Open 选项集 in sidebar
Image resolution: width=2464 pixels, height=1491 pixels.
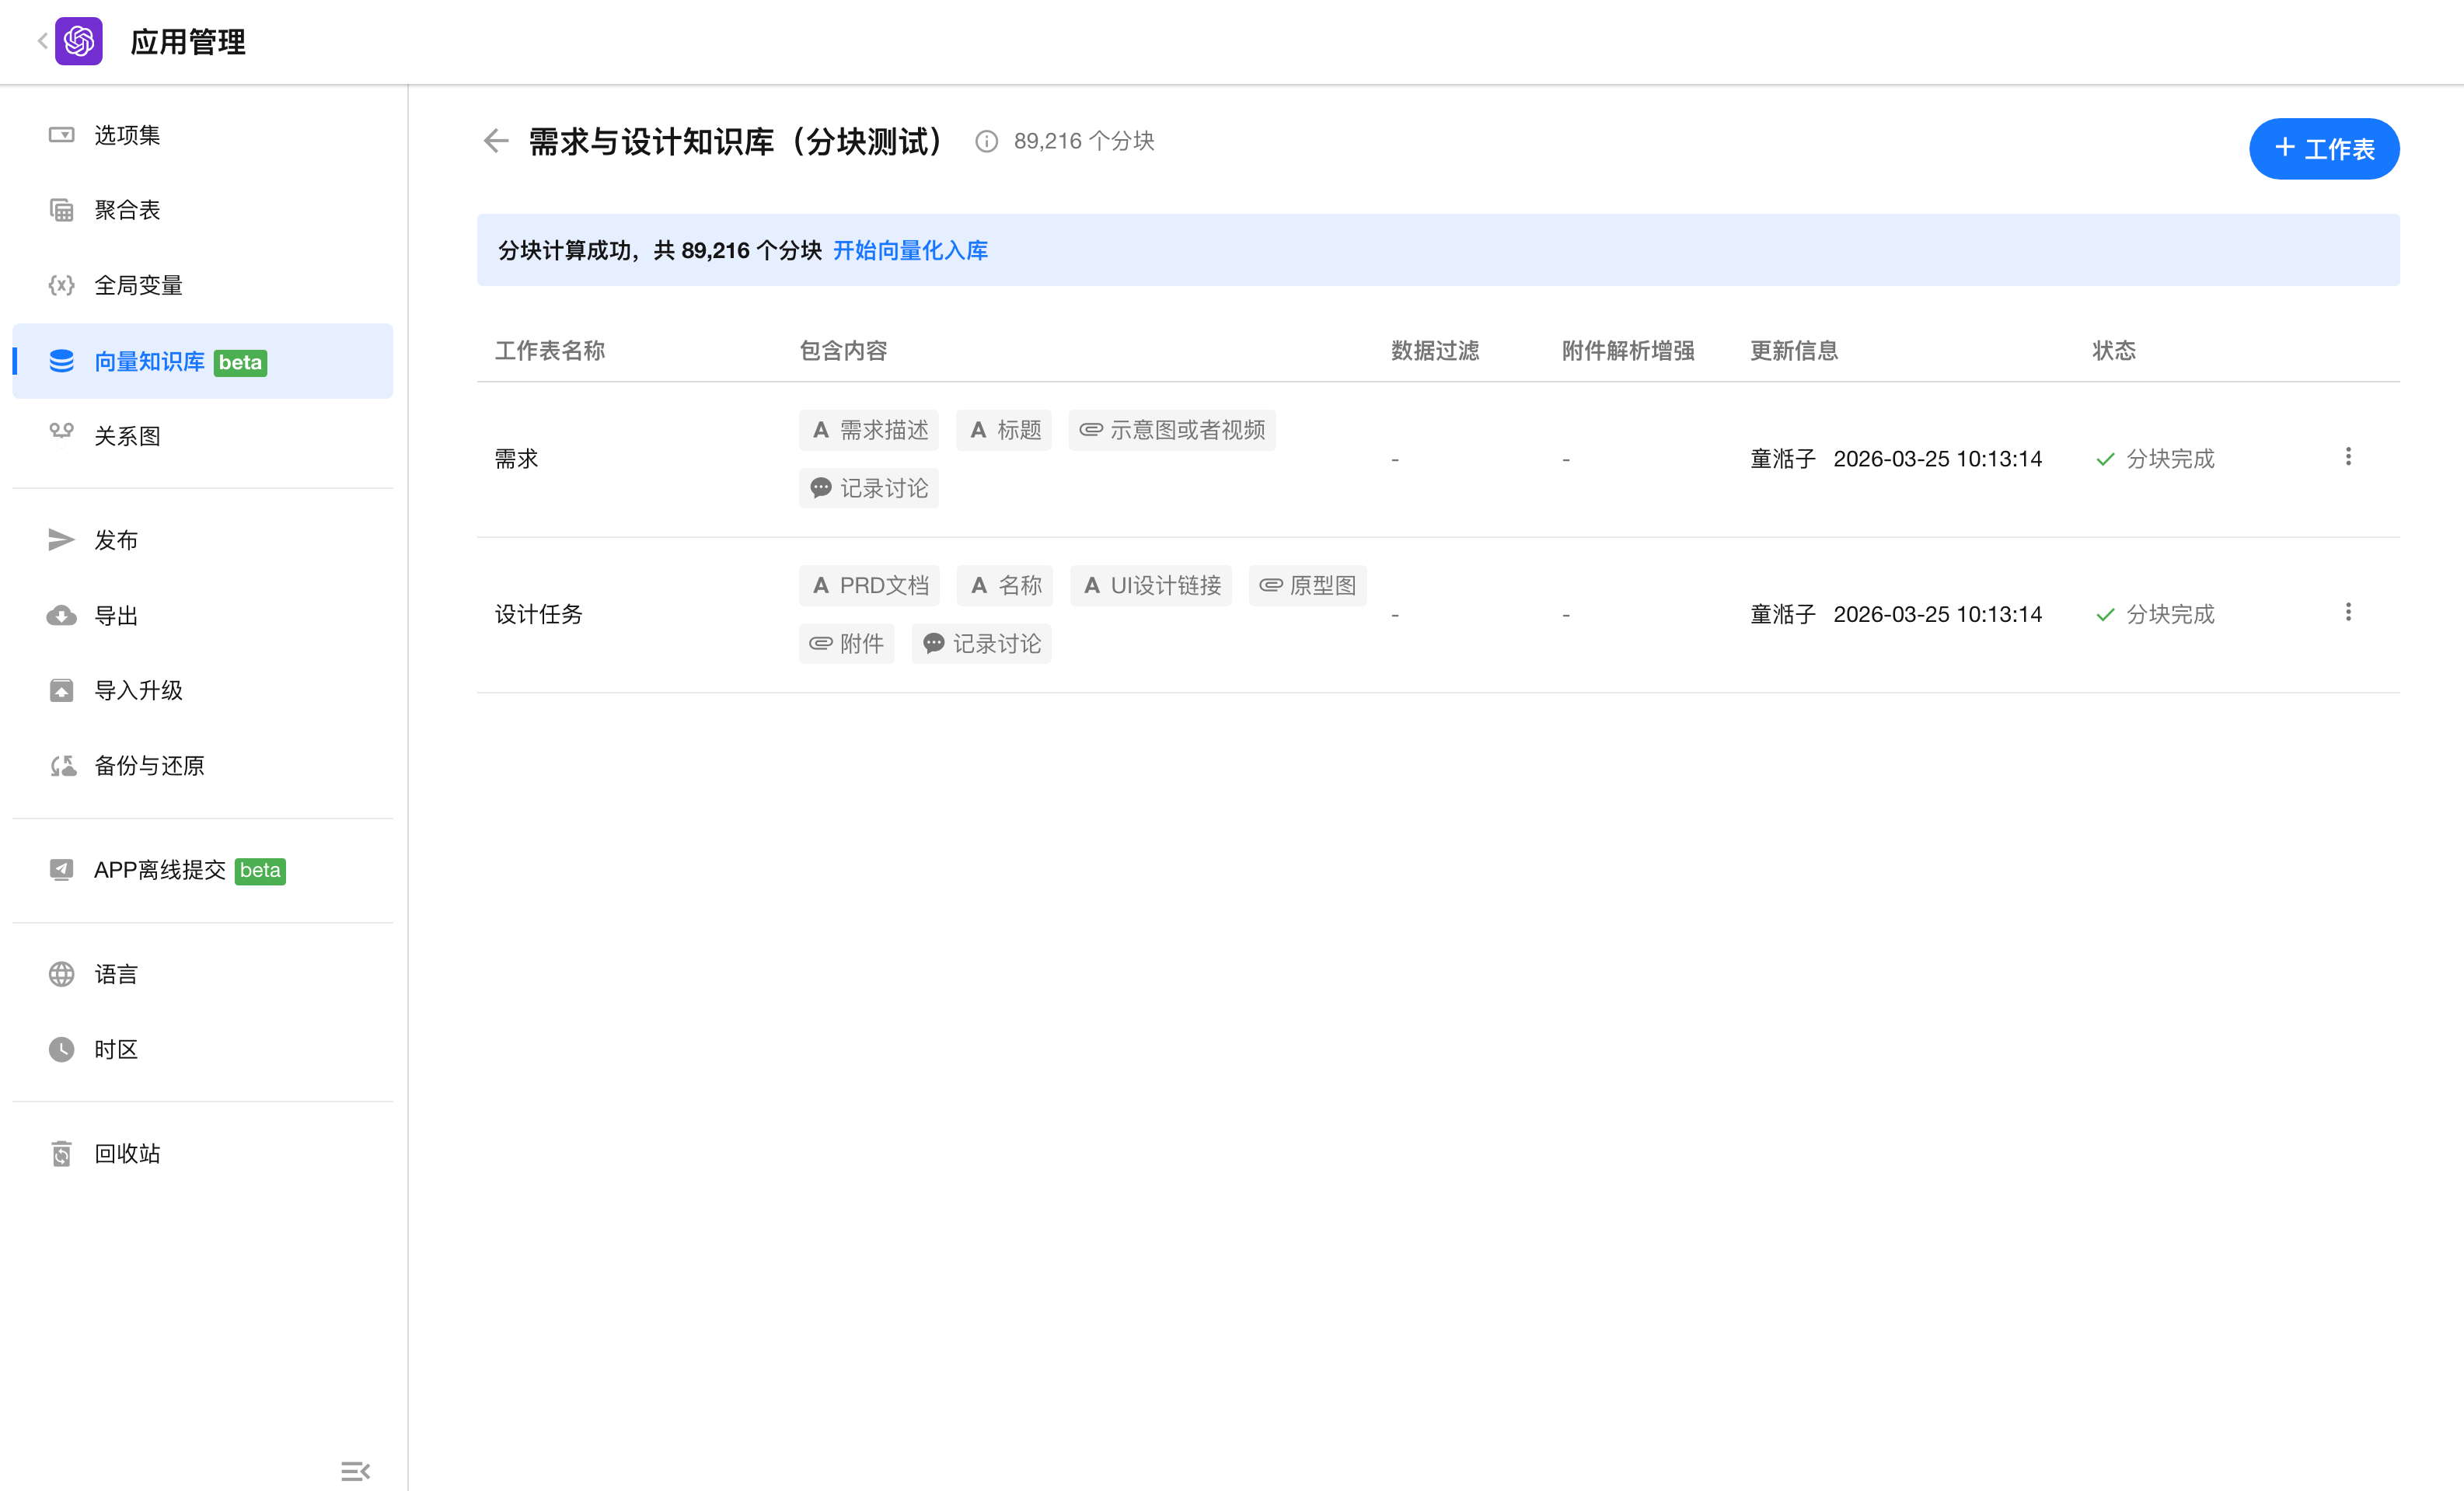(127, 135)
